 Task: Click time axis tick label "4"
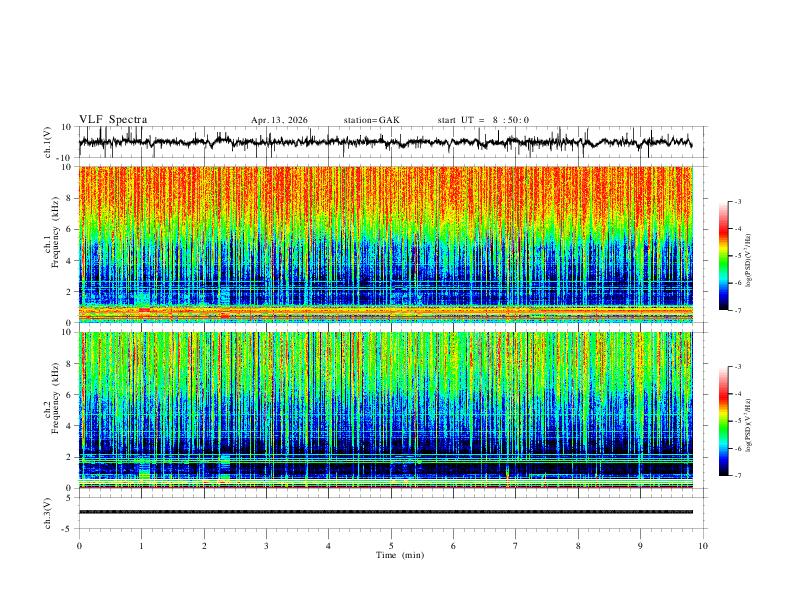click(328, 546)
